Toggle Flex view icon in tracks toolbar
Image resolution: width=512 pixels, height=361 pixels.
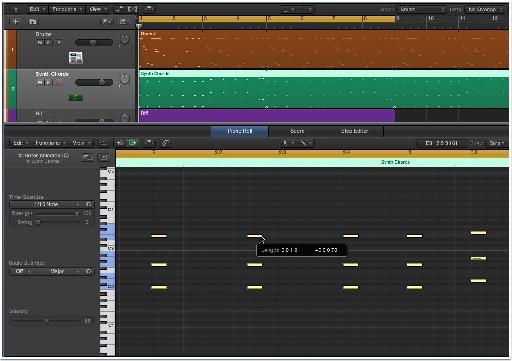pyautogui.click(x=132, y=9)
